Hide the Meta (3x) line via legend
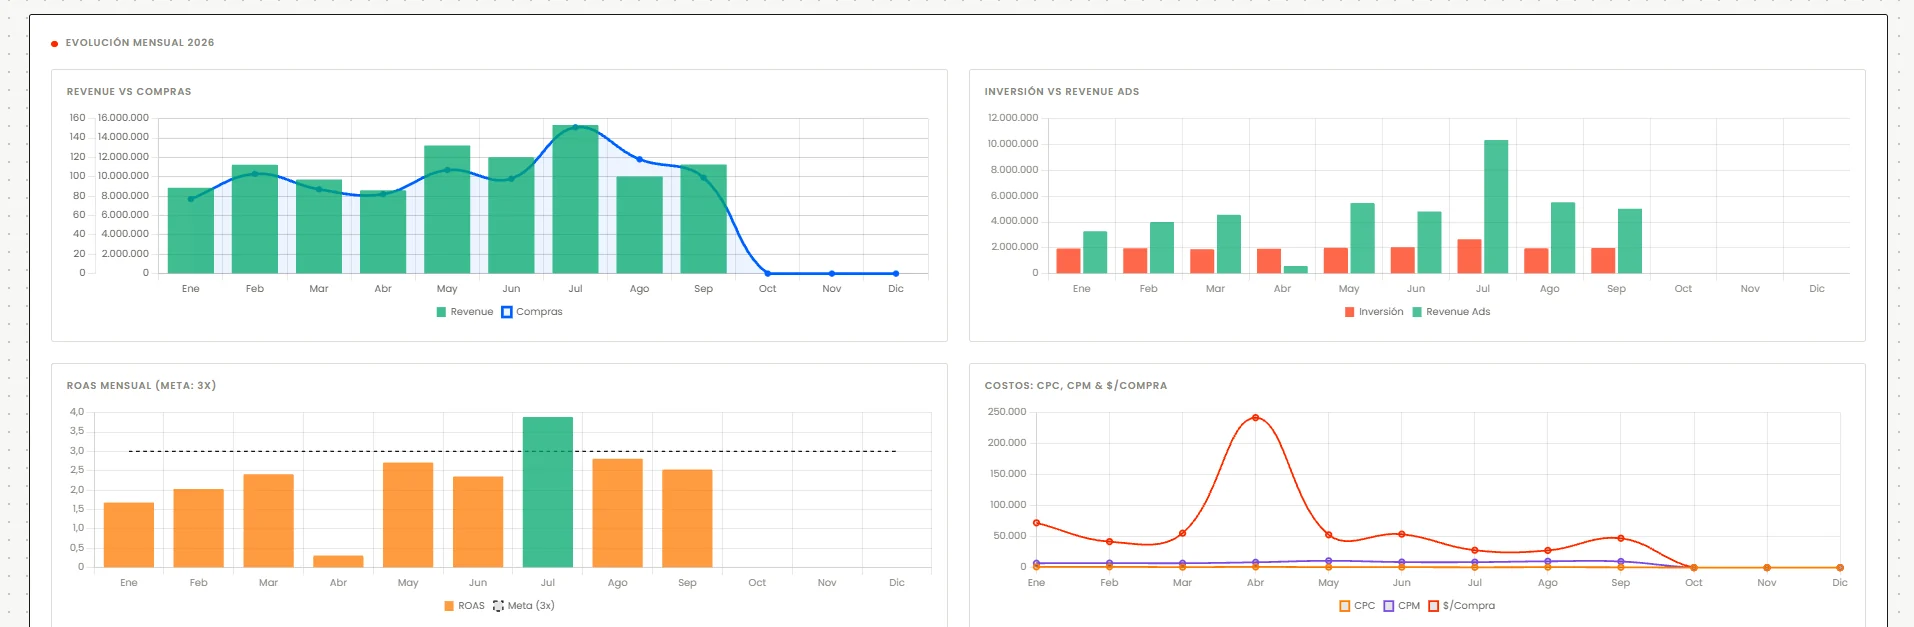1914x627 pixels. click(x=523, y=606)
